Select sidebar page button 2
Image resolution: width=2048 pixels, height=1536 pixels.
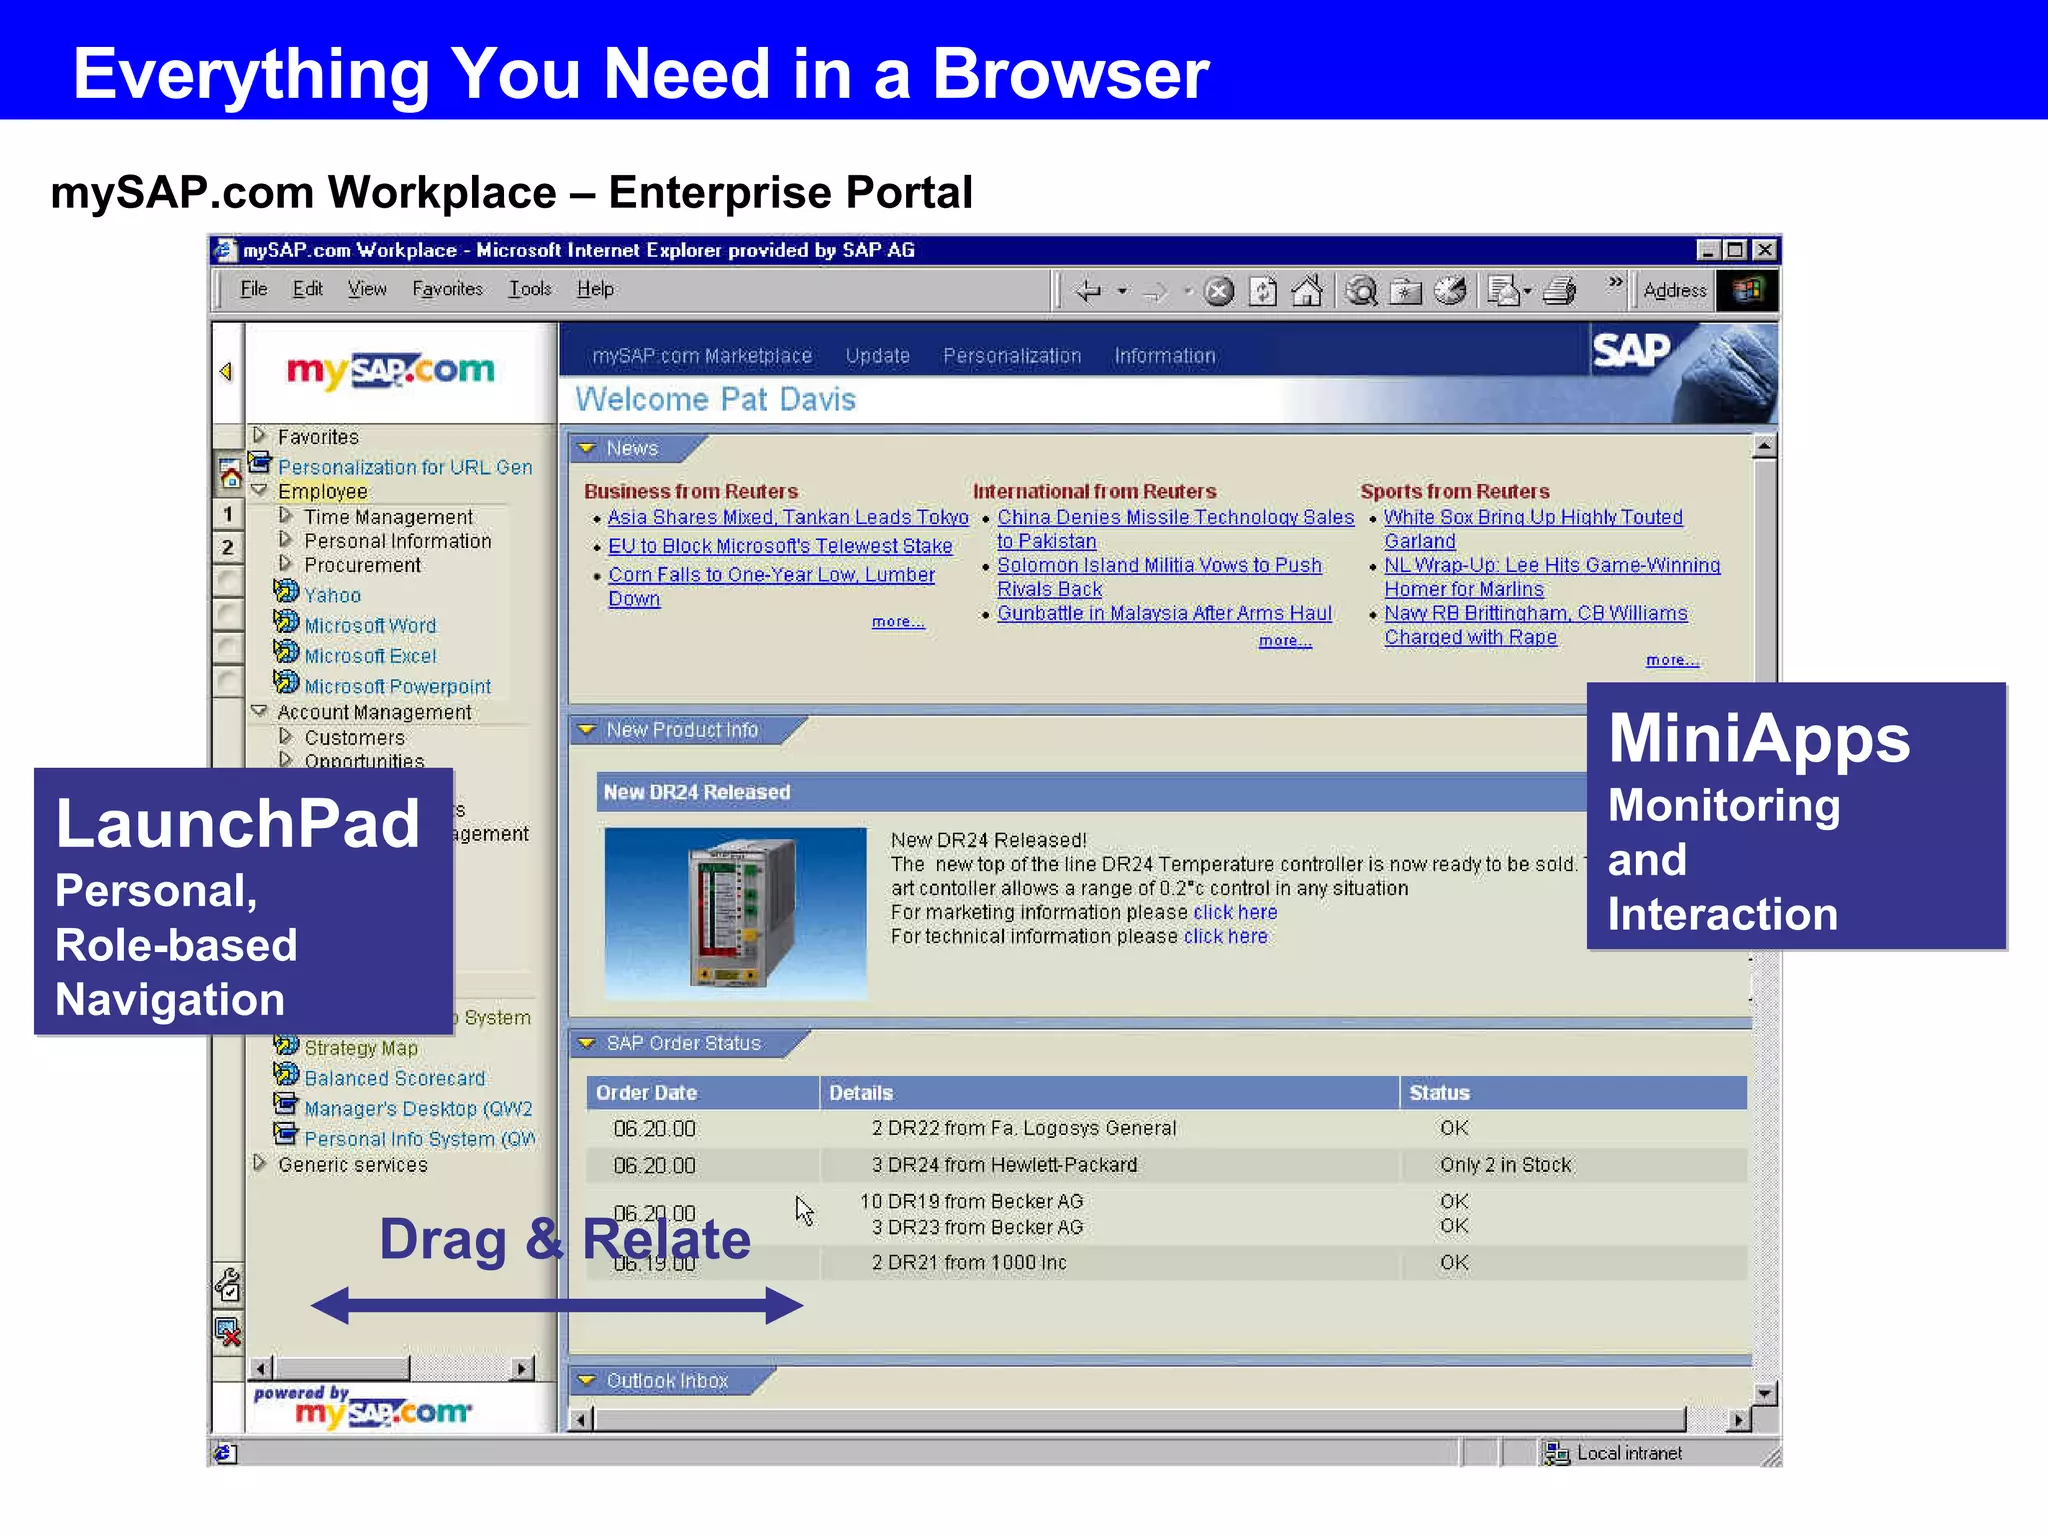coord(228,547)
